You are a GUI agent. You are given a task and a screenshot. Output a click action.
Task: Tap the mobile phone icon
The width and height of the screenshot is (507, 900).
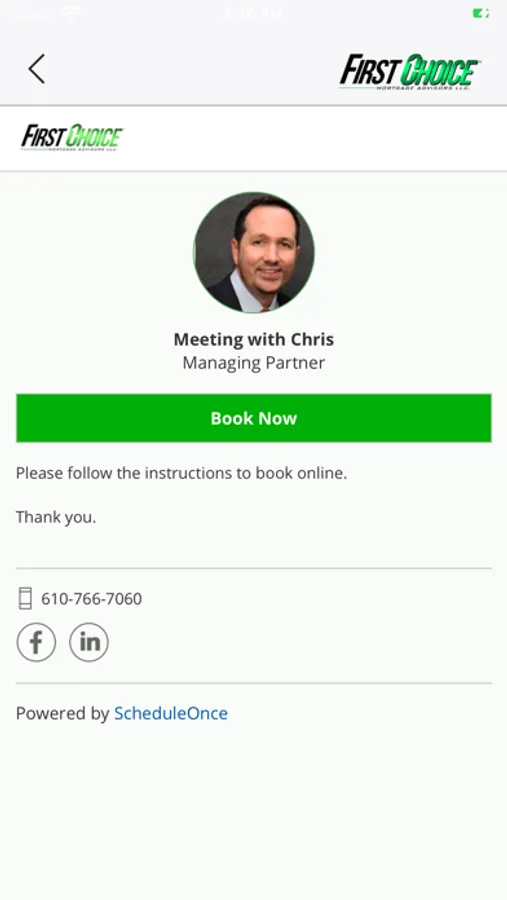25,599
